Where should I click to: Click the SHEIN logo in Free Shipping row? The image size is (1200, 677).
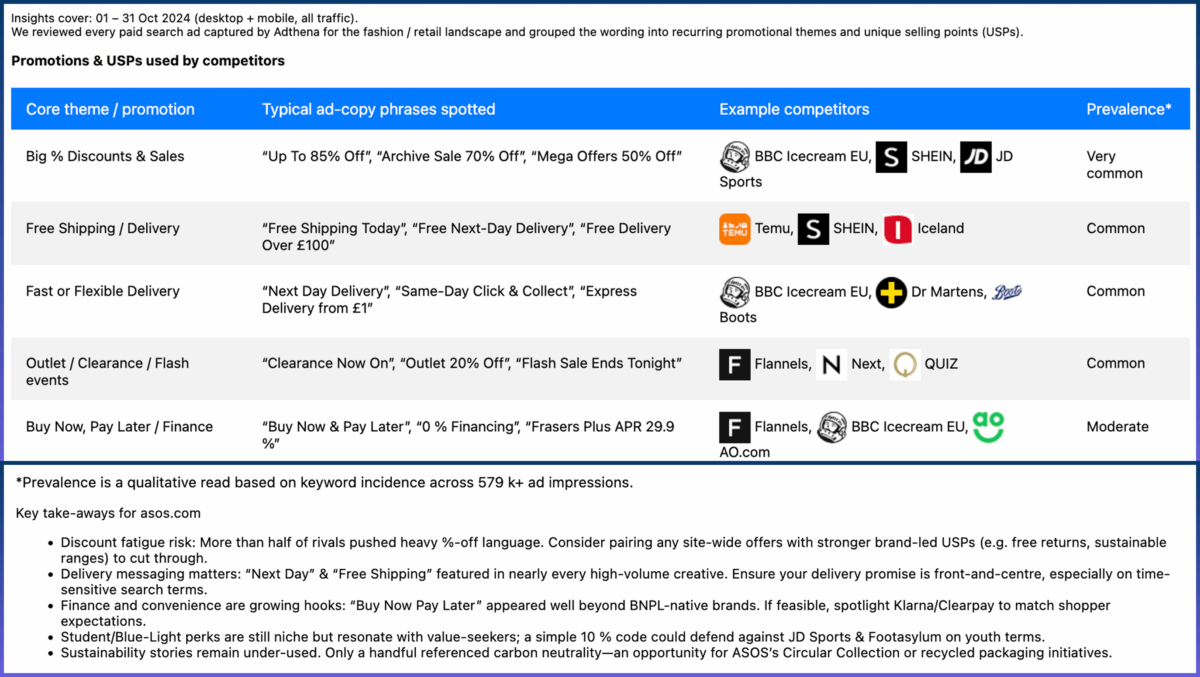pyautogui.click(x=813, y=229)
